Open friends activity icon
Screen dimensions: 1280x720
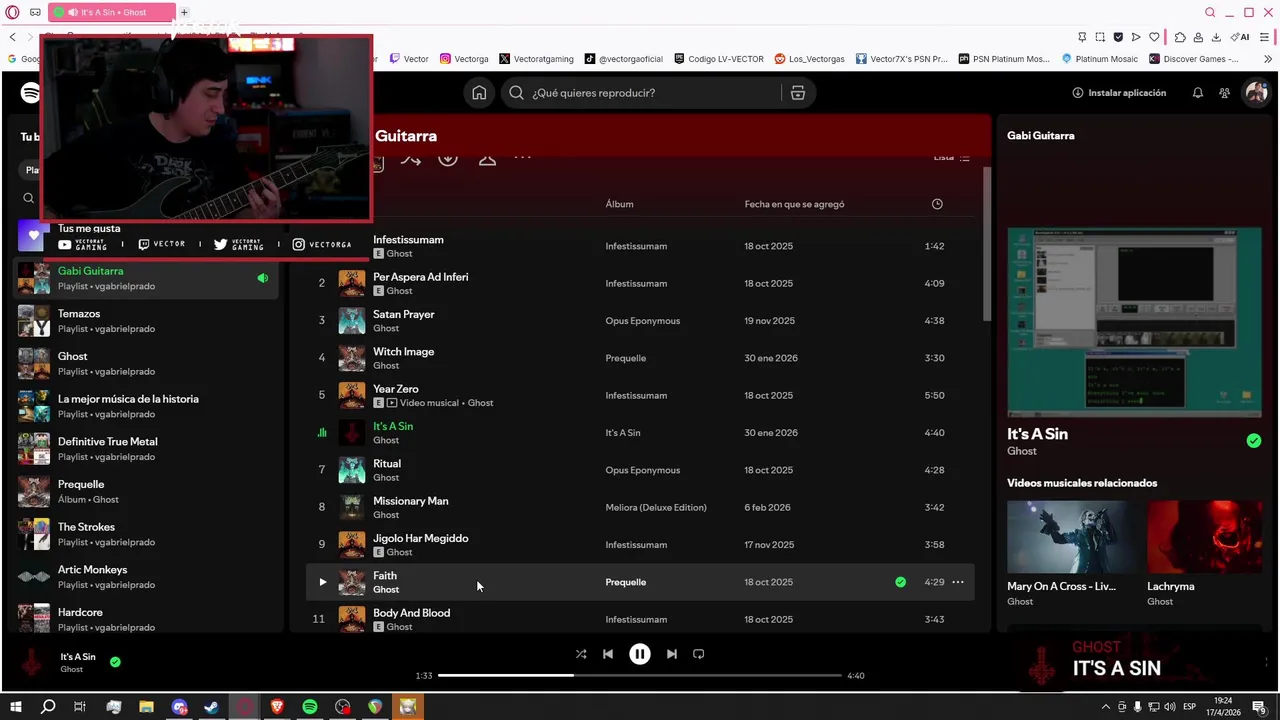pos(1224,93)
